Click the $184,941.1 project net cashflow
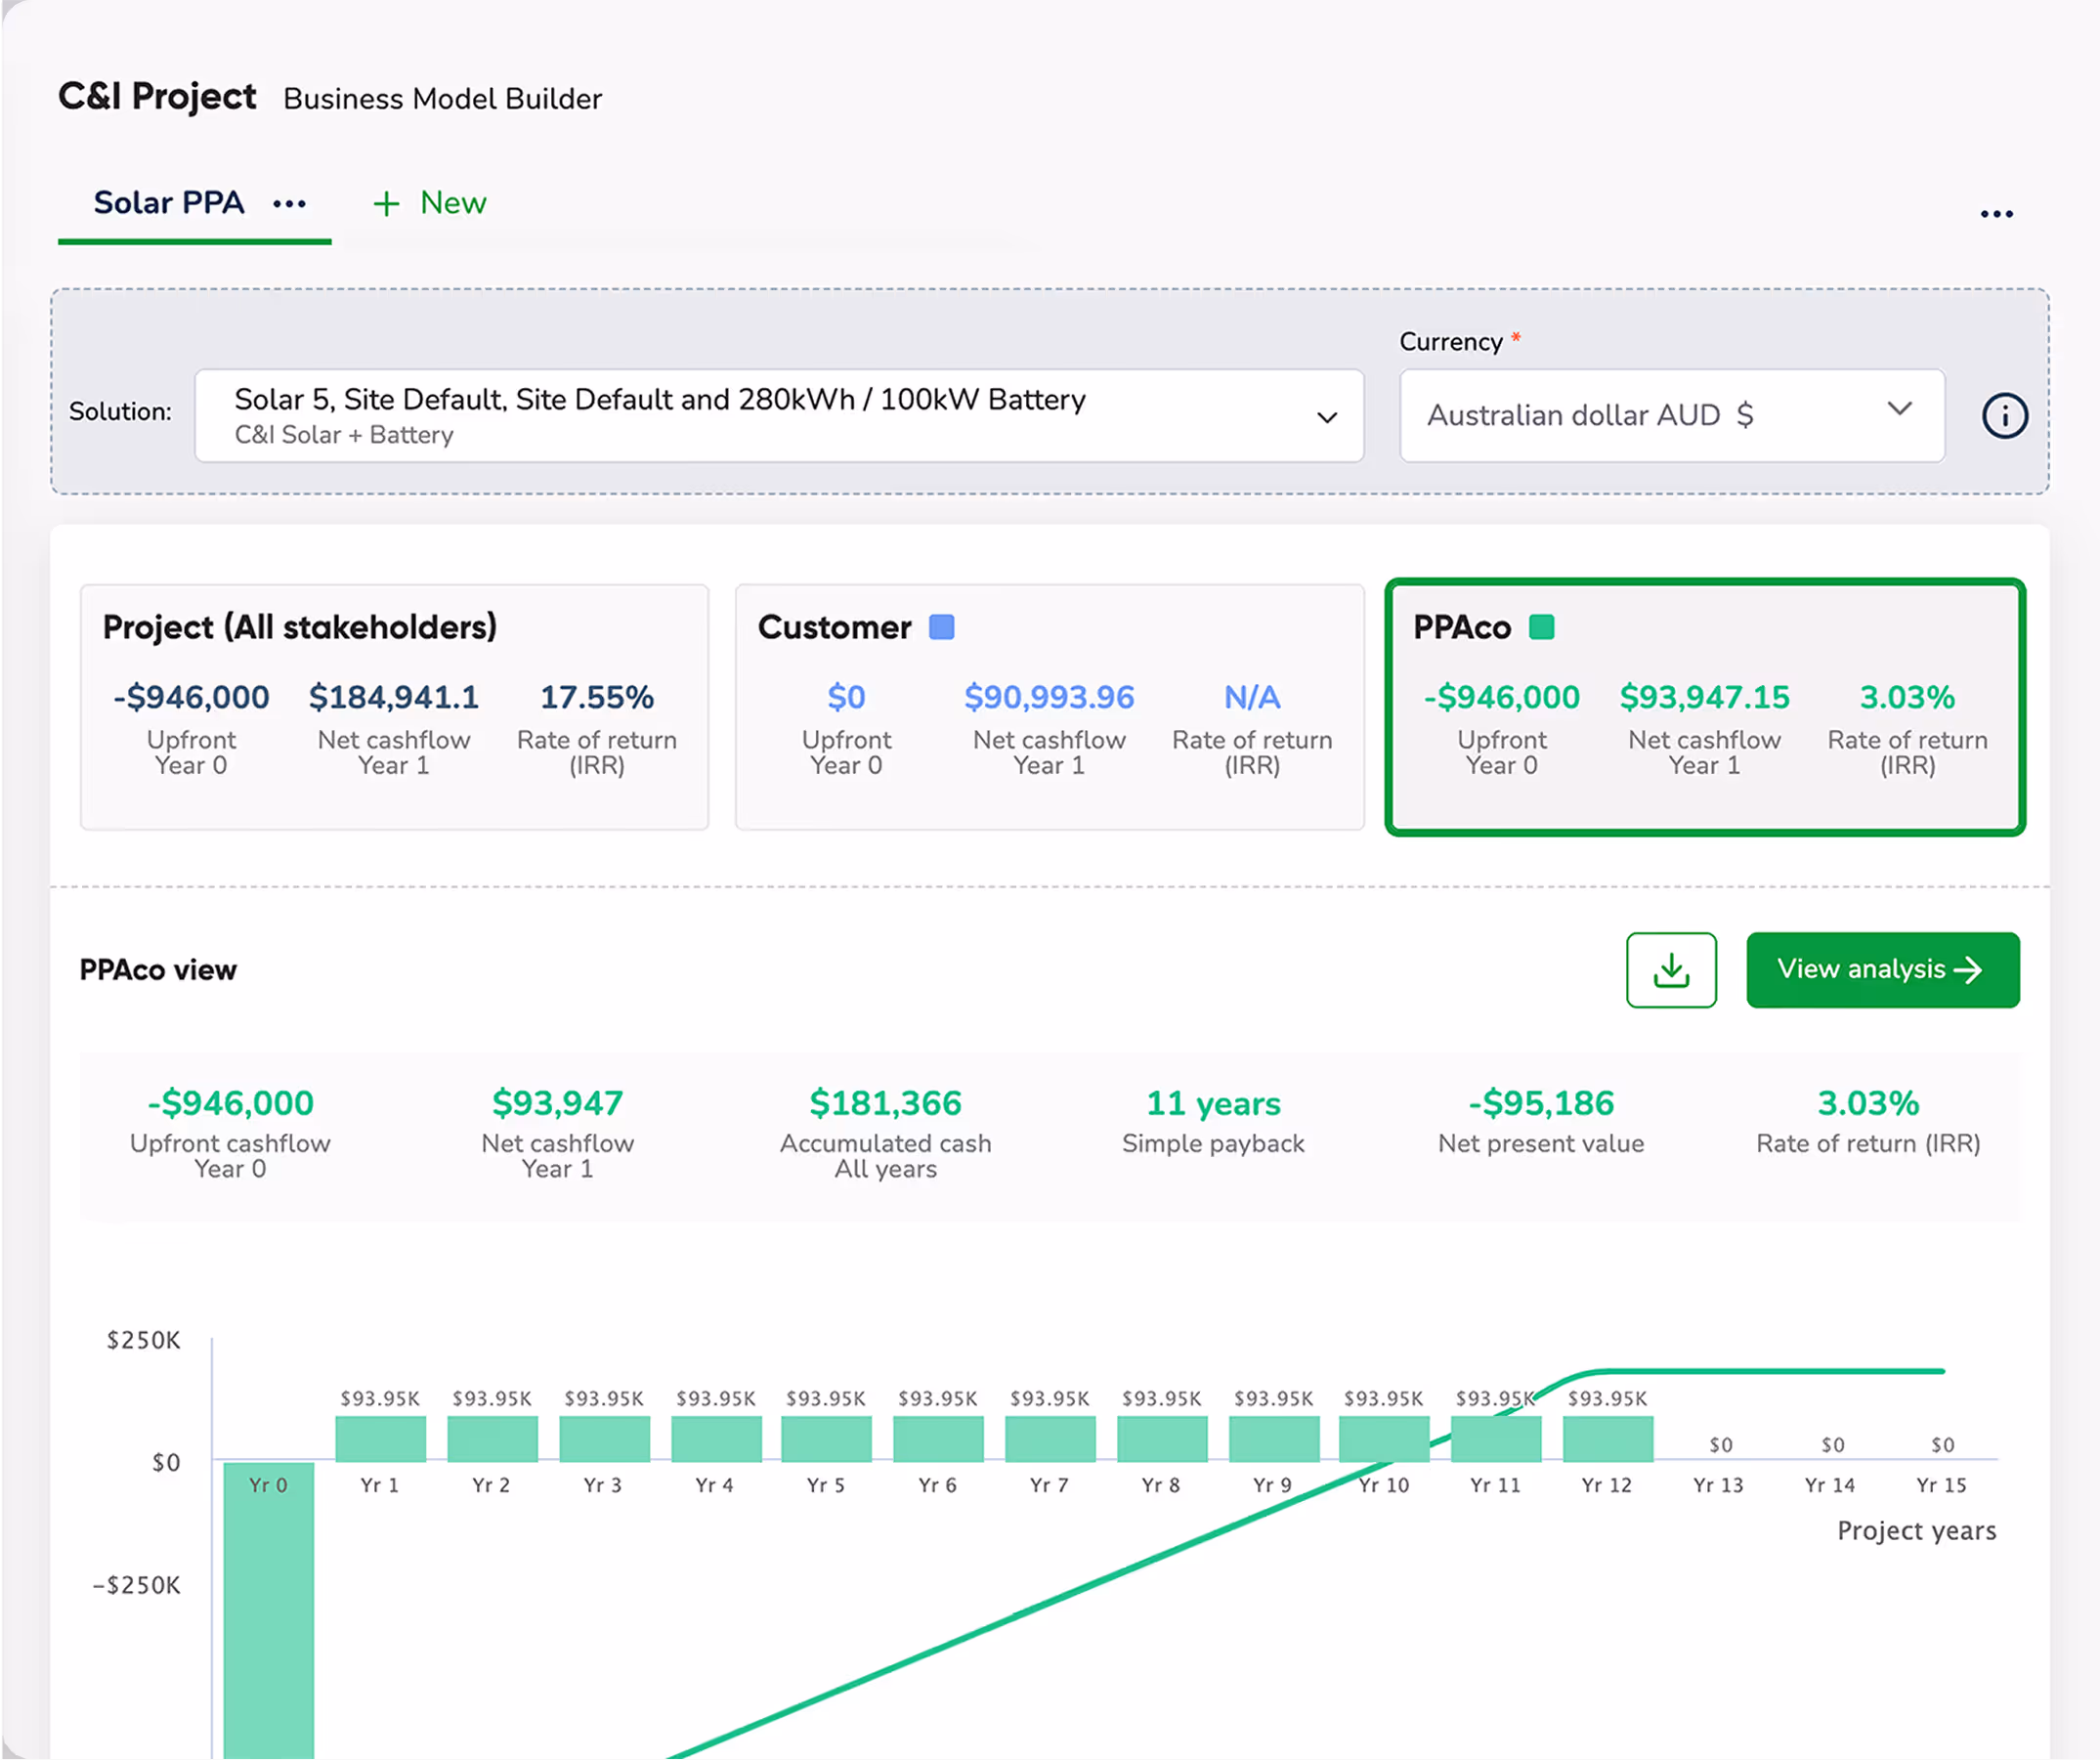 [x=394, y=697]
